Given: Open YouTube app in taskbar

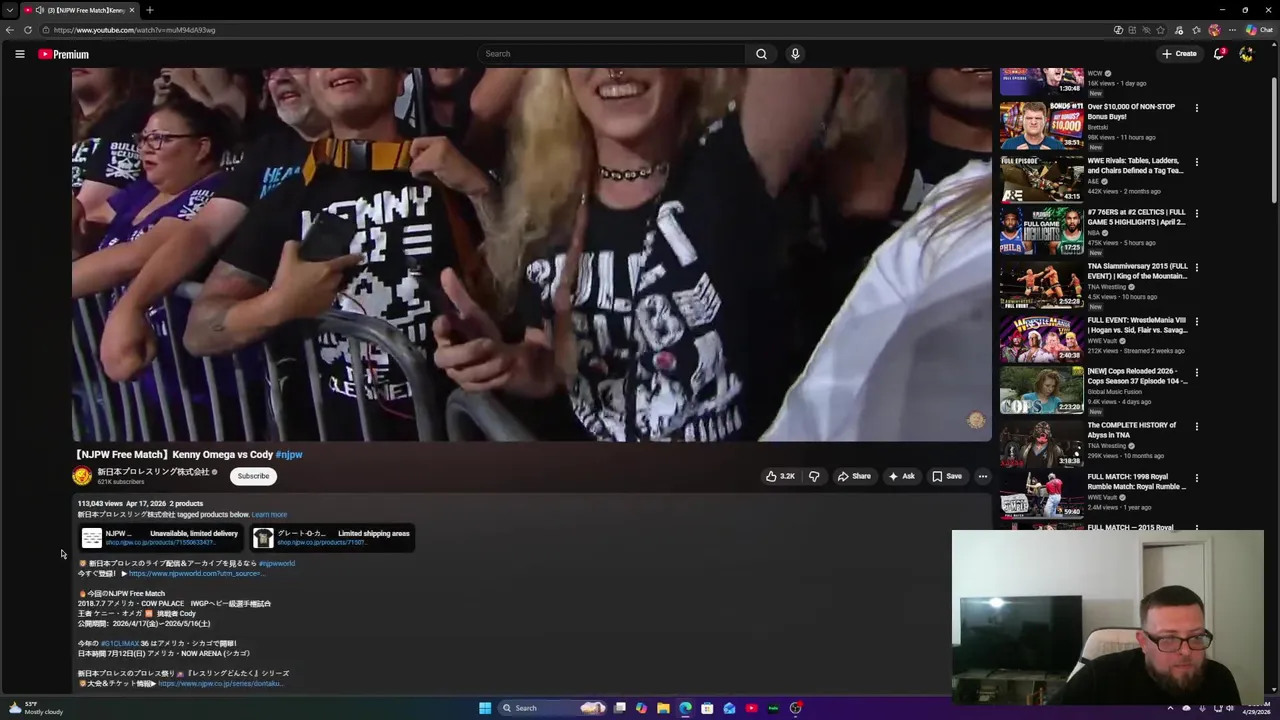Looking at the screenshot, I should click(751, 708).
